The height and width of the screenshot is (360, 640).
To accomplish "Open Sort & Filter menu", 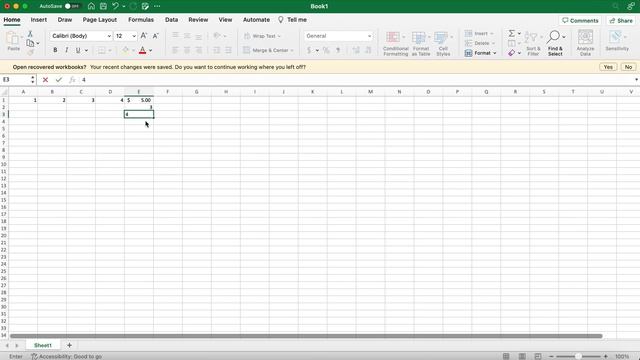I will (533, 43).
